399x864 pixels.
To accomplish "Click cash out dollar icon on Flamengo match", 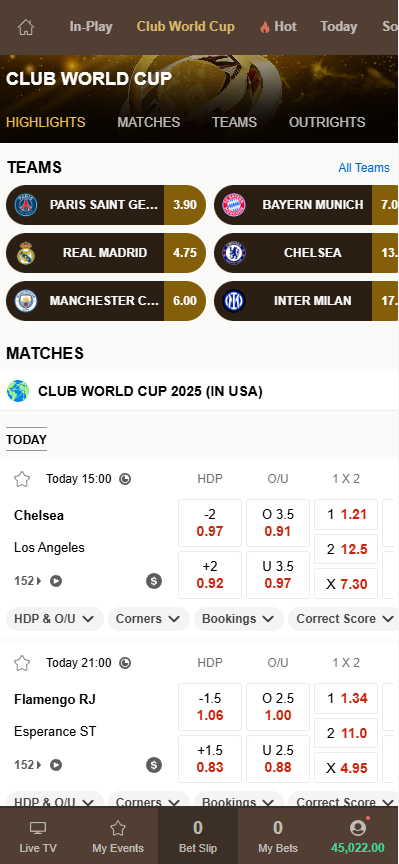I will click(154, 765).
